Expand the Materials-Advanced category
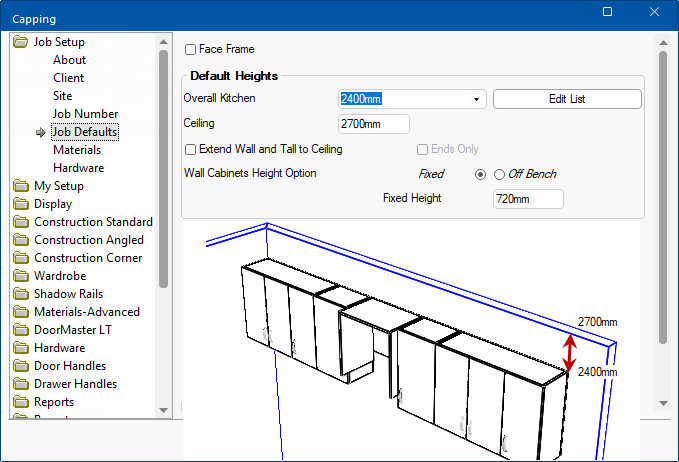This screenshot has height=462, width=679. [86, 312]
